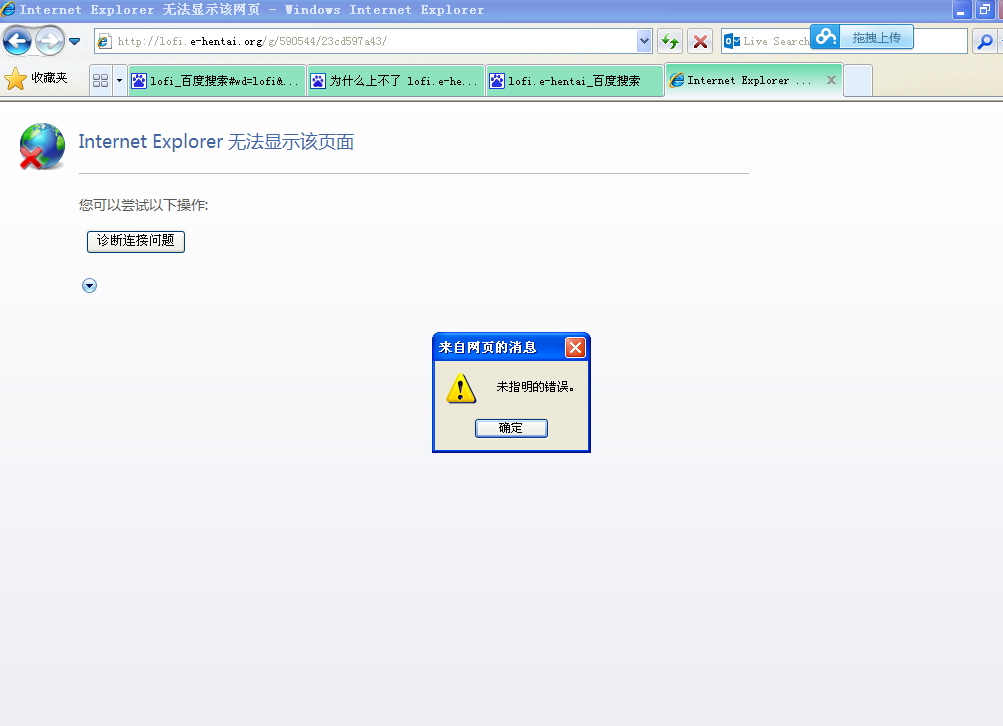Click the globe error icon
1003x726 pixels.
42,146
